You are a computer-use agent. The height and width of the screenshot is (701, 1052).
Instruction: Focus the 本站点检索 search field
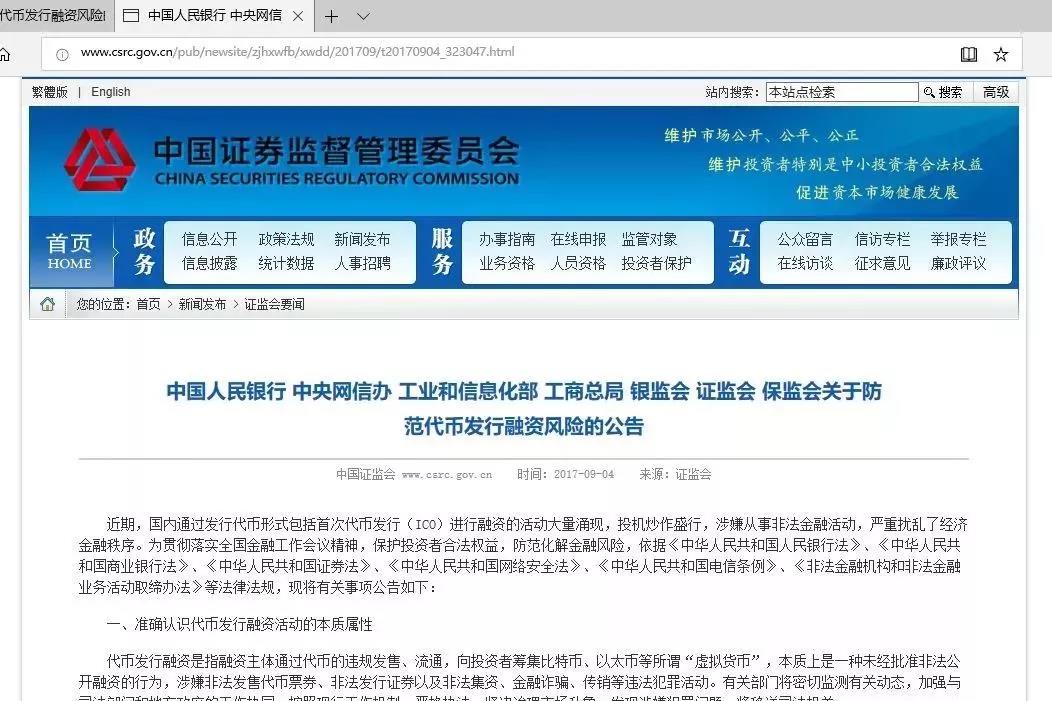[841, 92]
